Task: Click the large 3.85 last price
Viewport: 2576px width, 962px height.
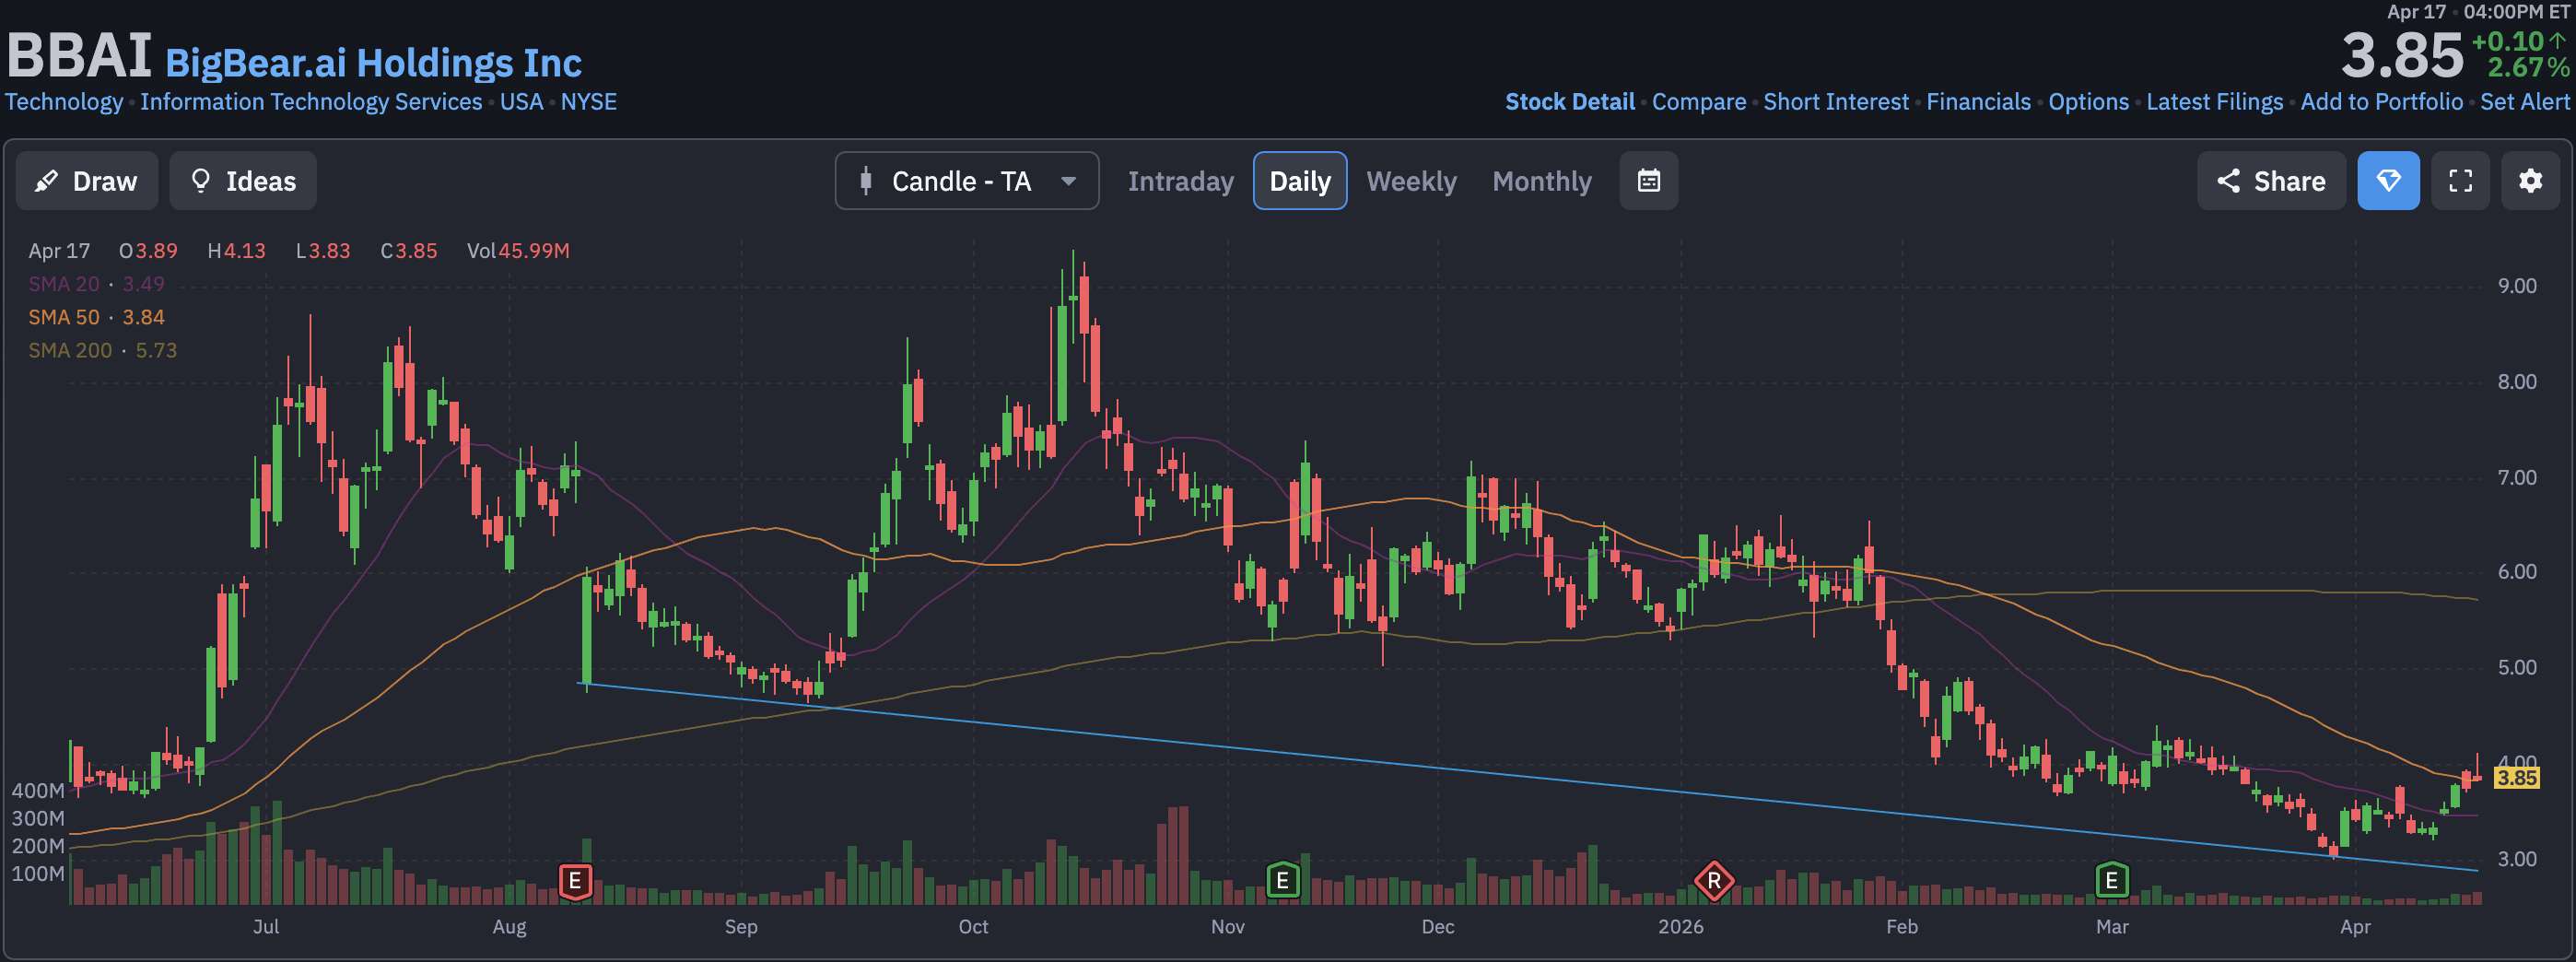Action: [x=2402, y=55]
